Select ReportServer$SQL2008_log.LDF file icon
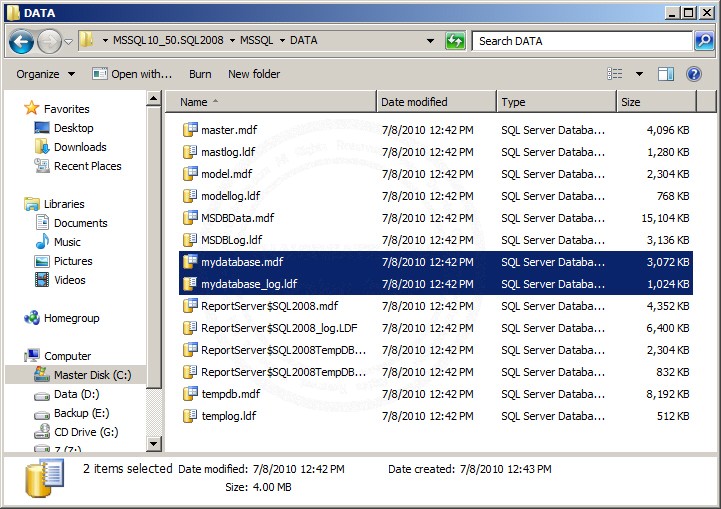Viewport: 721px width, 509px height. pyautogui.click(x=190, y=328)
